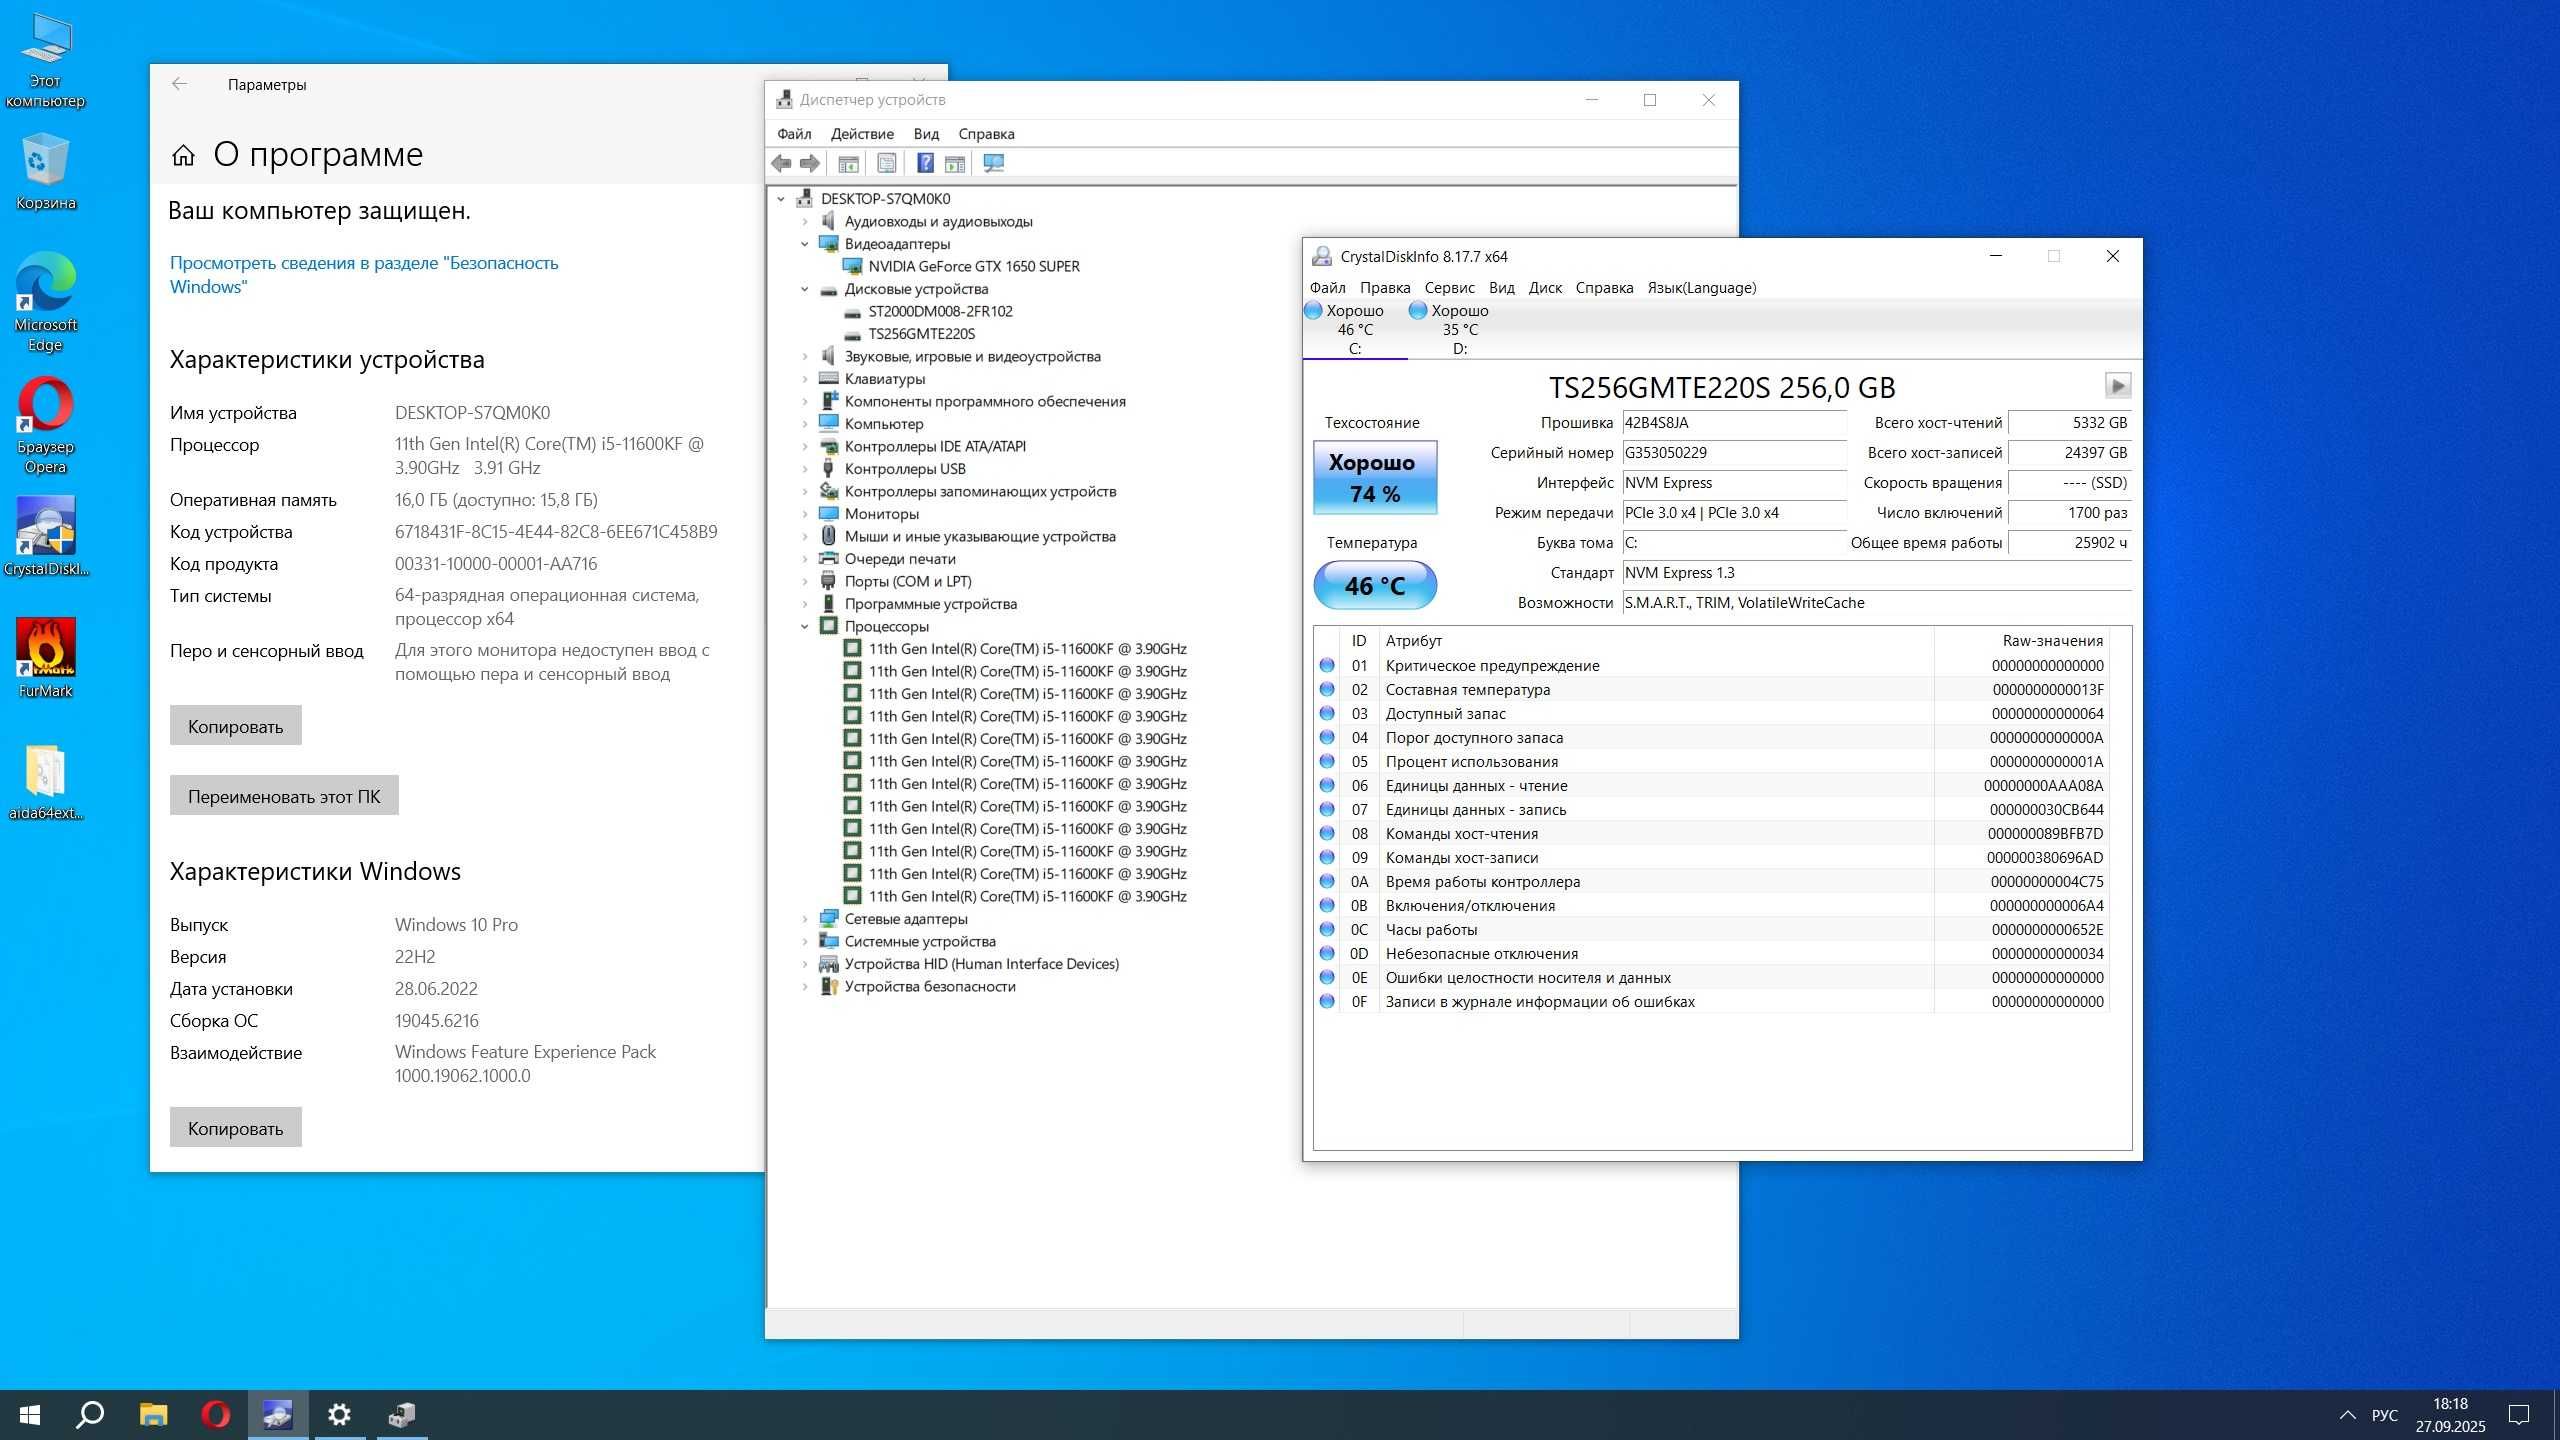Click the next disk arrow button in CrystalDiskInfo
This screenshot has width=2560, height=1440.
(2117, 386)
